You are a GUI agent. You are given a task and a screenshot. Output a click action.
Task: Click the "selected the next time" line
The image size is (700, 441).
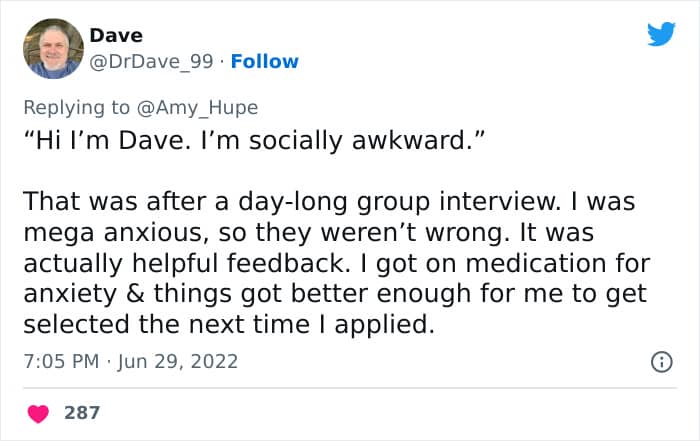[229, 325]
